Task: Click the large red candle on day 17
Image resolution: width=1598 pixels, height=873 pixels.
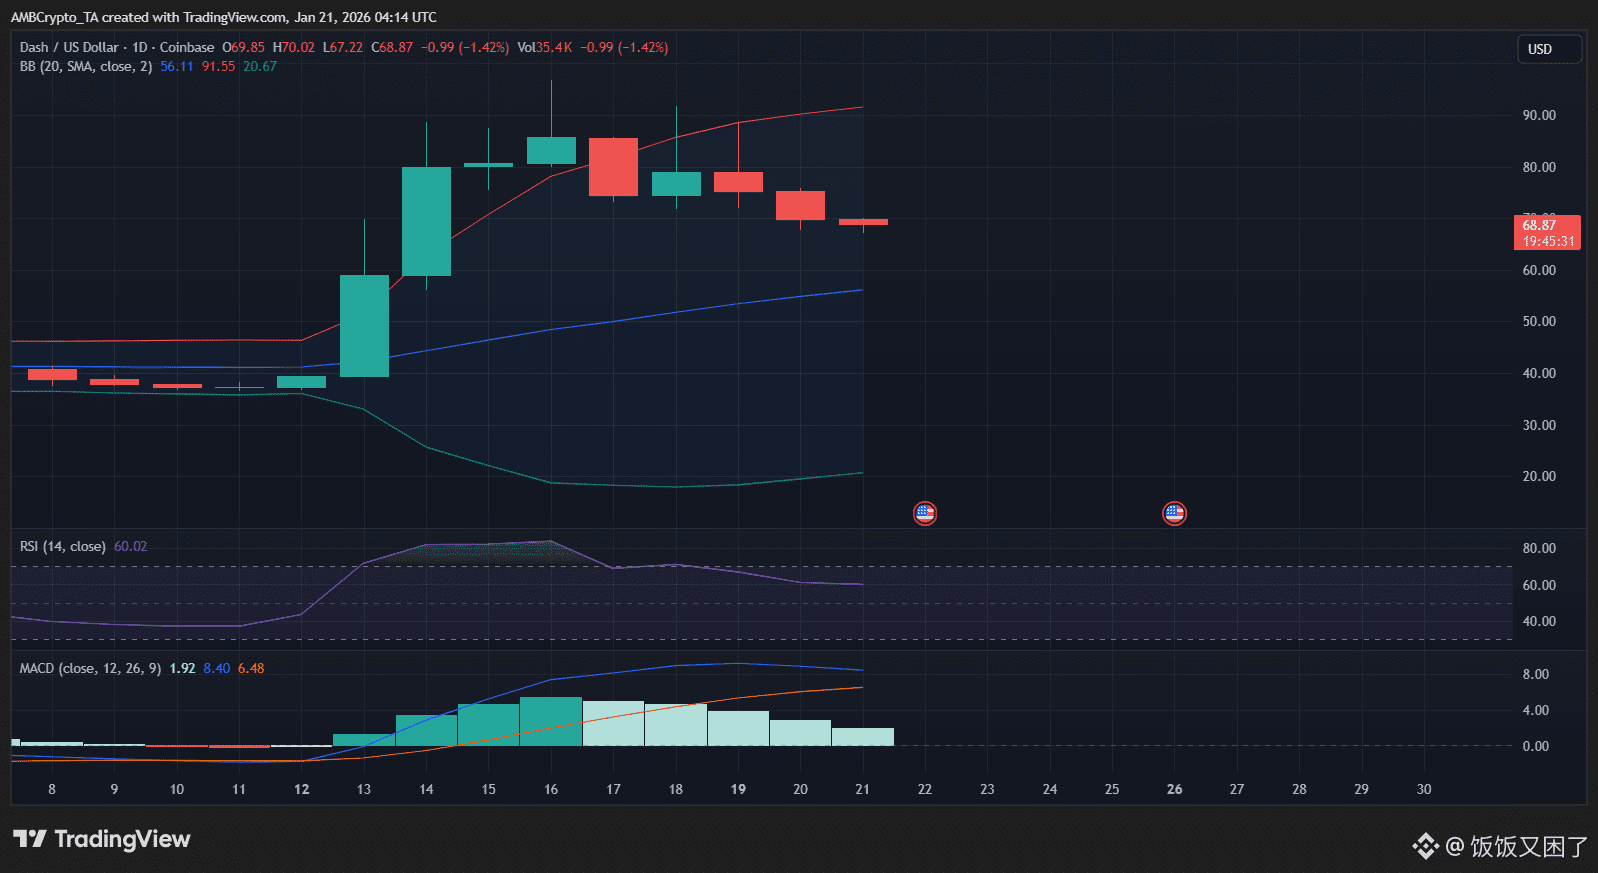Action: point(613,167)
